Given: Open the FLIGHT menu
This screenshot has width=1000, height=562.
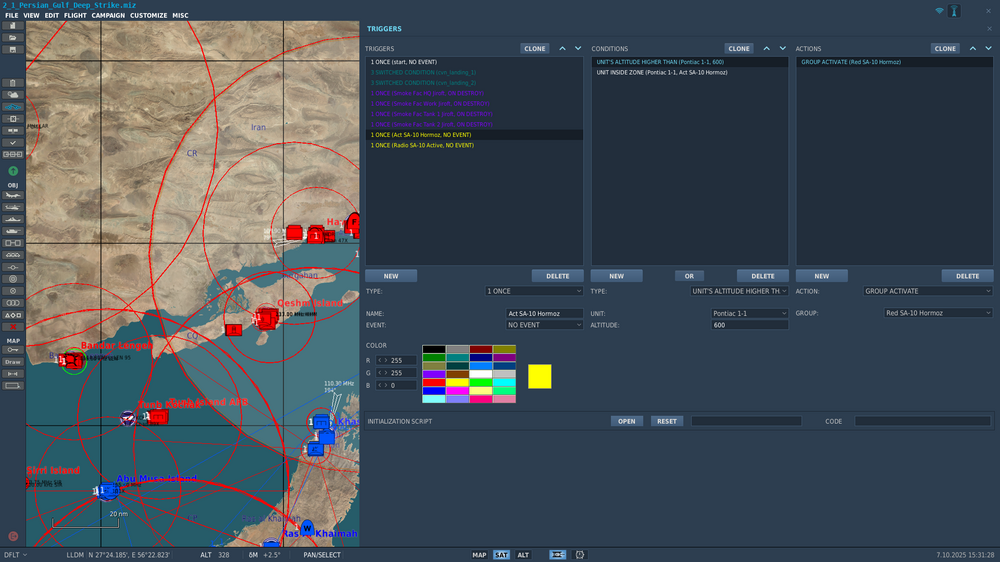Looking at the screenshot, I should coord(75,16).
